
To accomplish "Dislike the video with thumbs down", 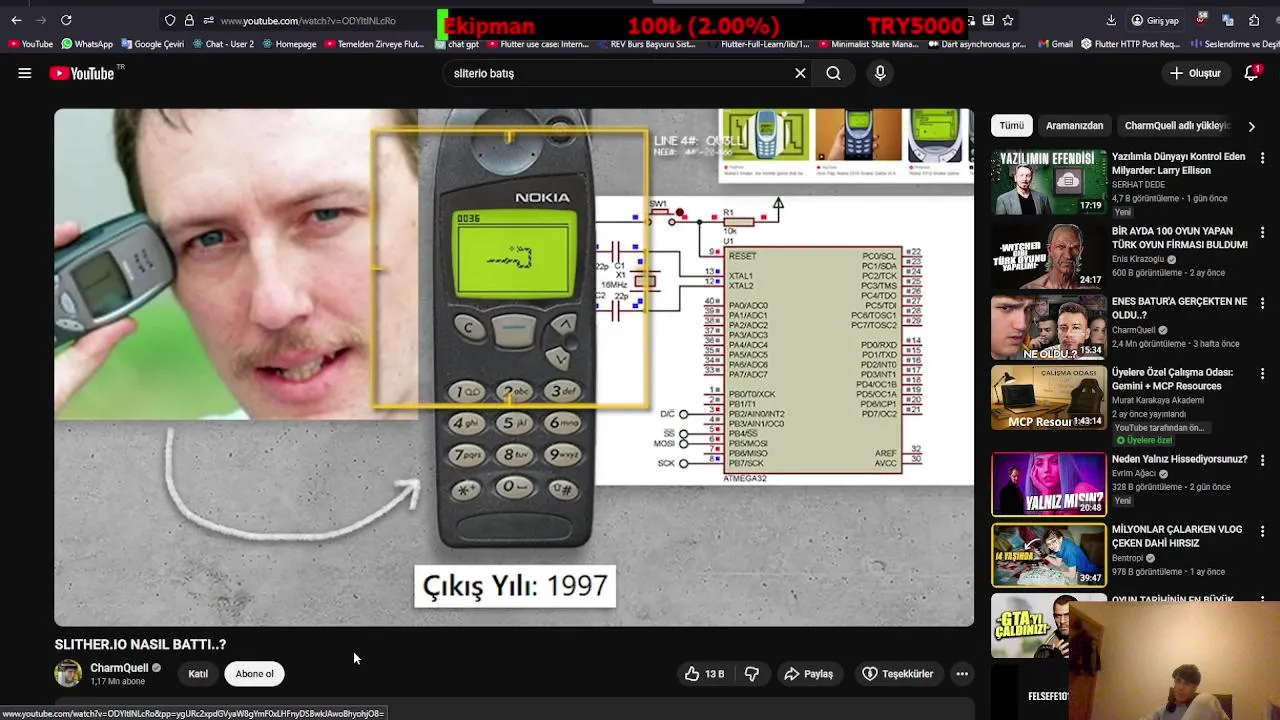I will (752, 674).
